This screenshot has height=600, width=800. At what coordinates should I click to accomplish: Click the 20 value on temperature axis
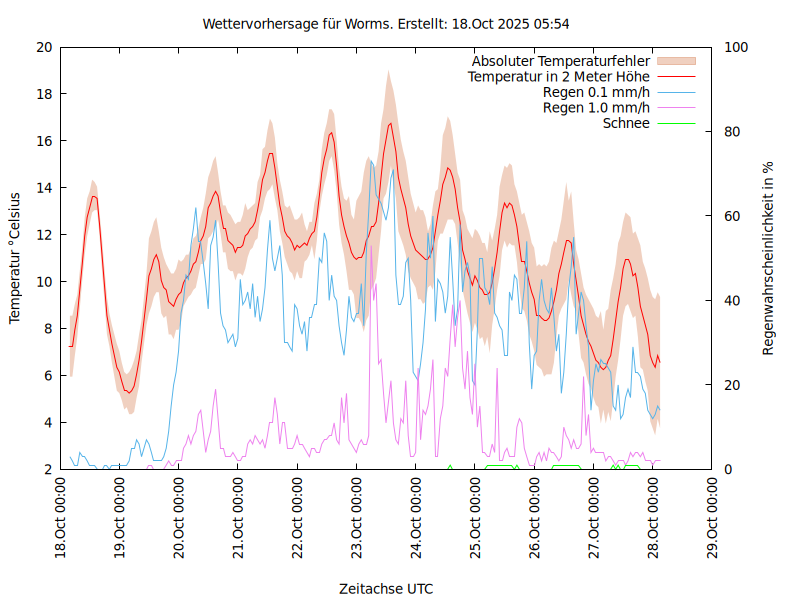click(x=43, y=47)
